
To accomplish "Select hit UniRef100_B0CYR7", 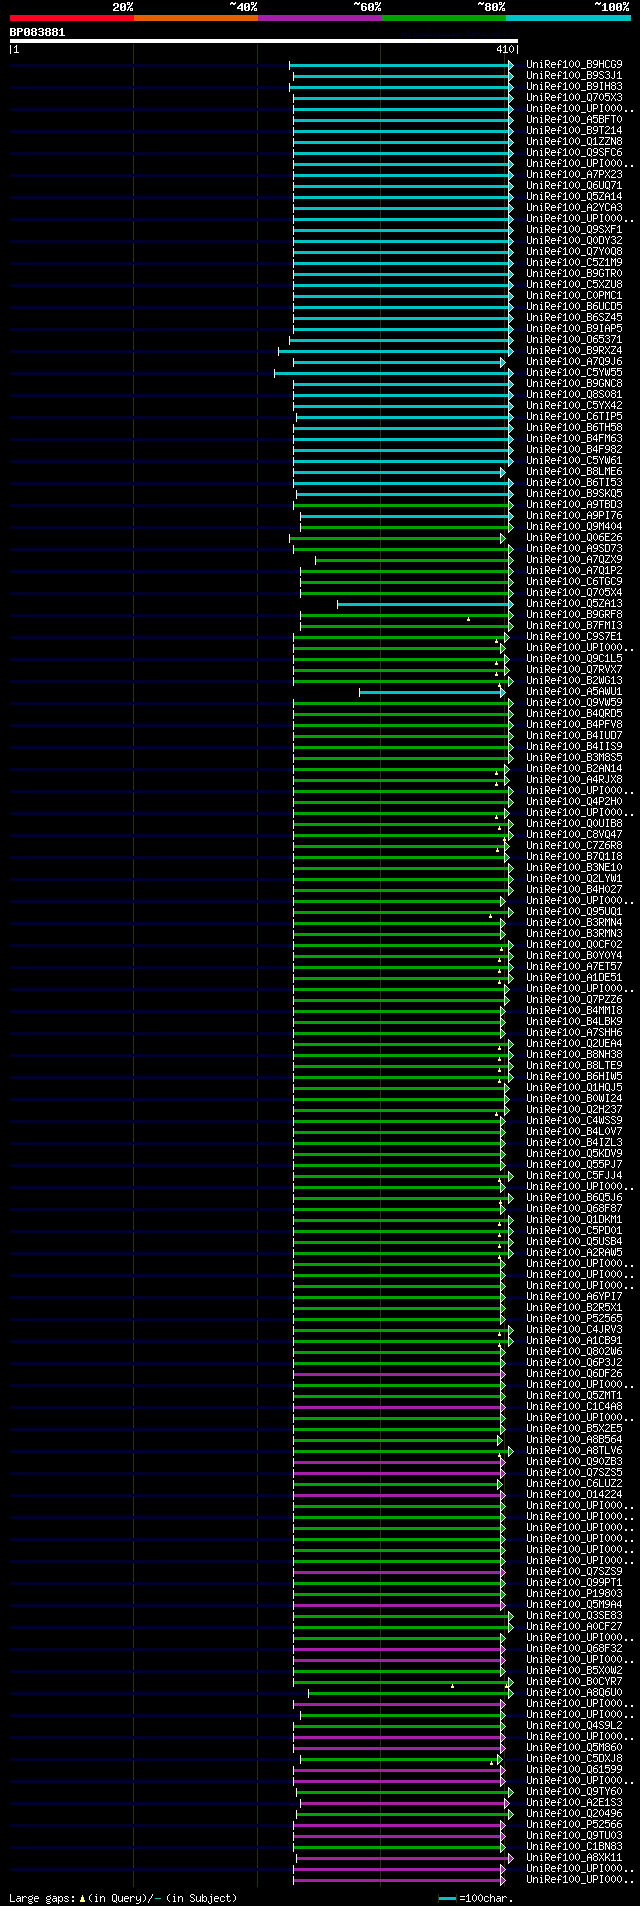I will coord(574,1682).
